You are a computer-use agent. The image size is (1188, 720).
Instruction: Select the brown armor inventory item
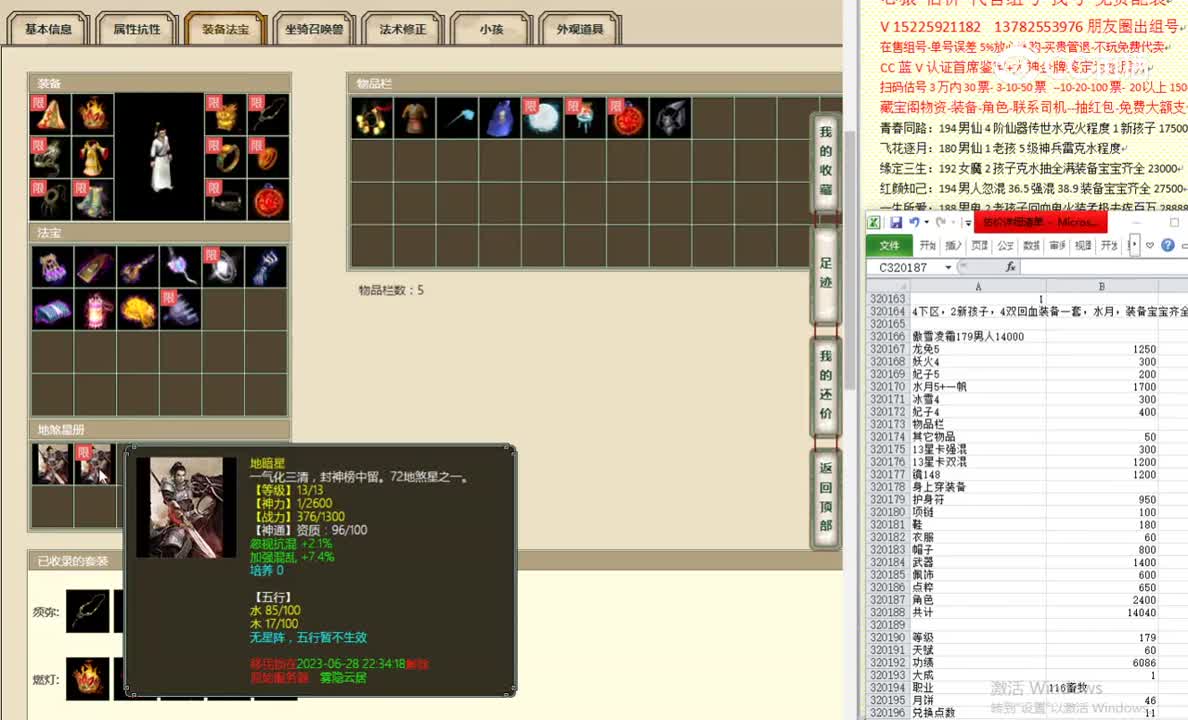tap(414, 117)
